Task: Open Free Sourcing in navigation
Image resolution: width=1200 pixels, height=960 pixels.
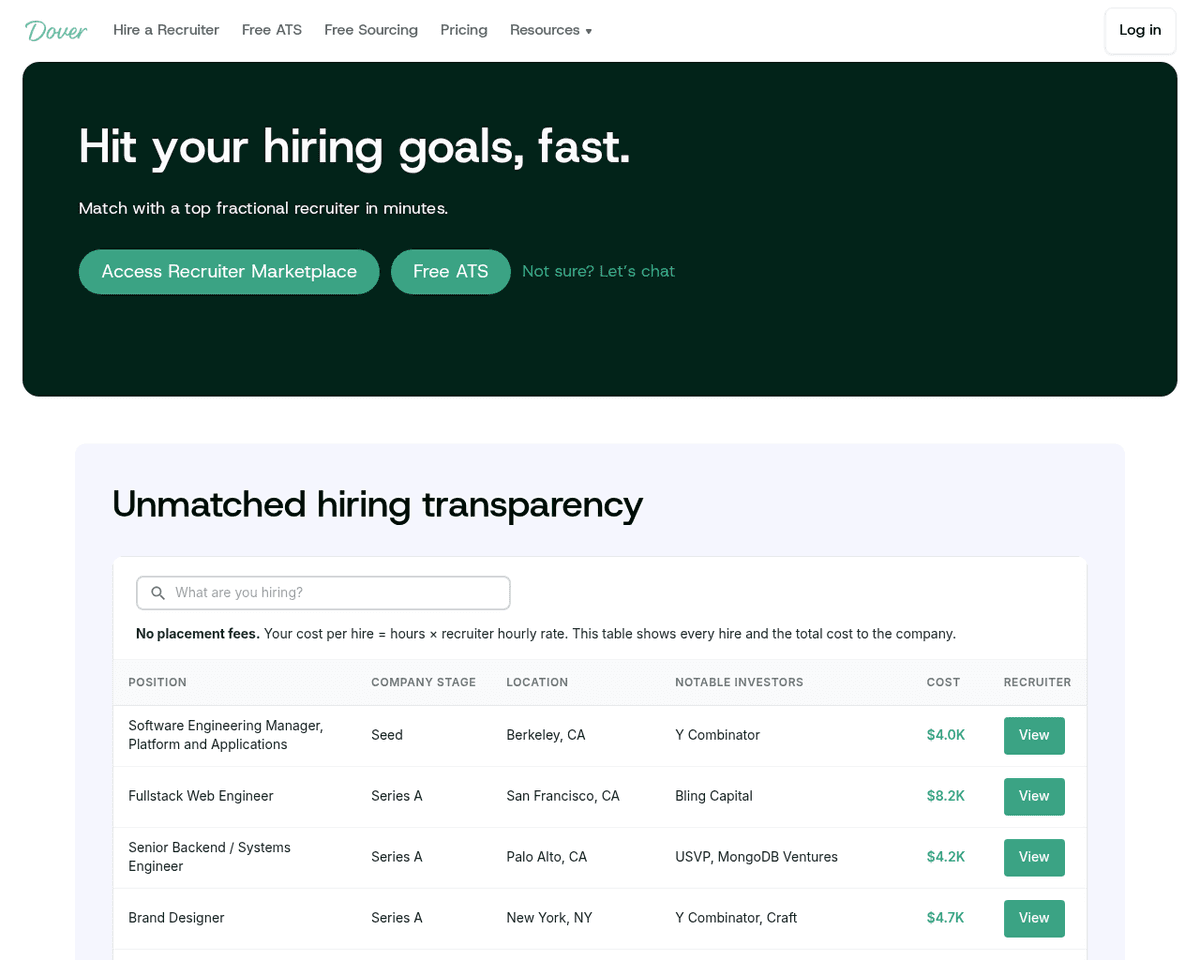Action: [x=371, y=30]
